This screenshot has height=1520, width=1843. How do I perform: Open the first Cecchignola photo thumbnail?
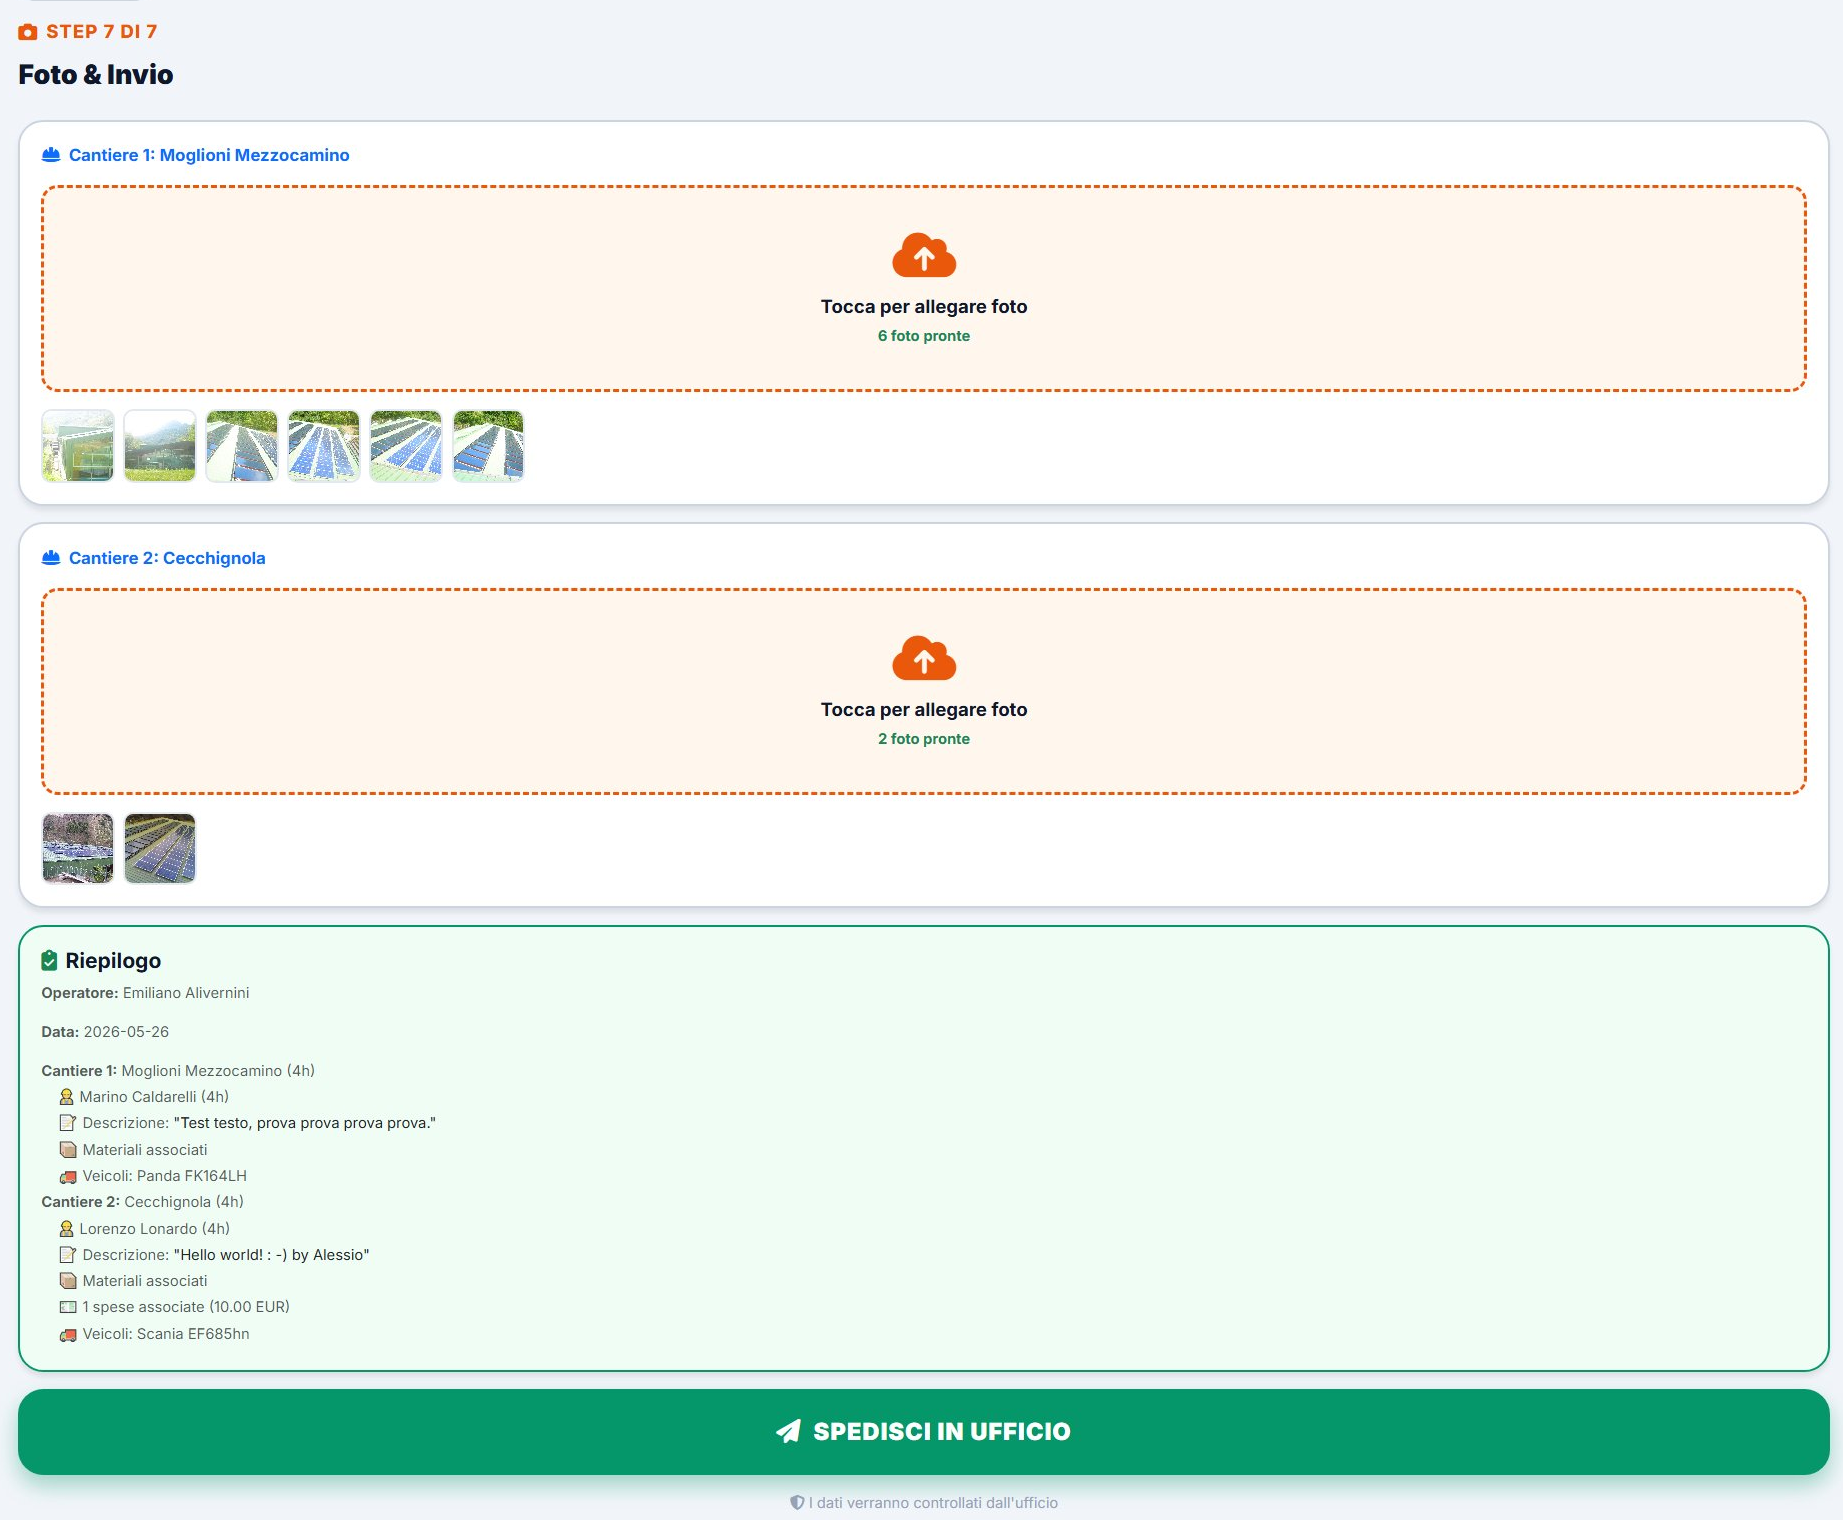78,849
